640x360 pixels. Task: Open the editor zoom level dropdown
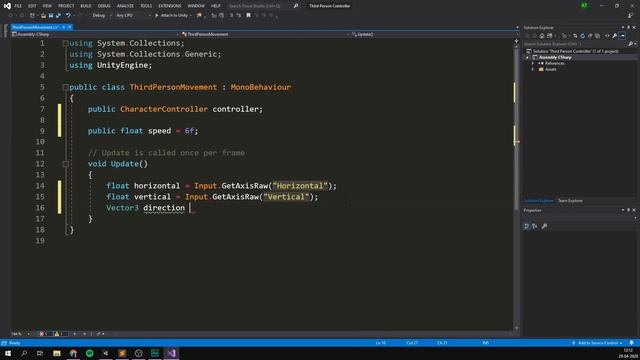[21, 334]
